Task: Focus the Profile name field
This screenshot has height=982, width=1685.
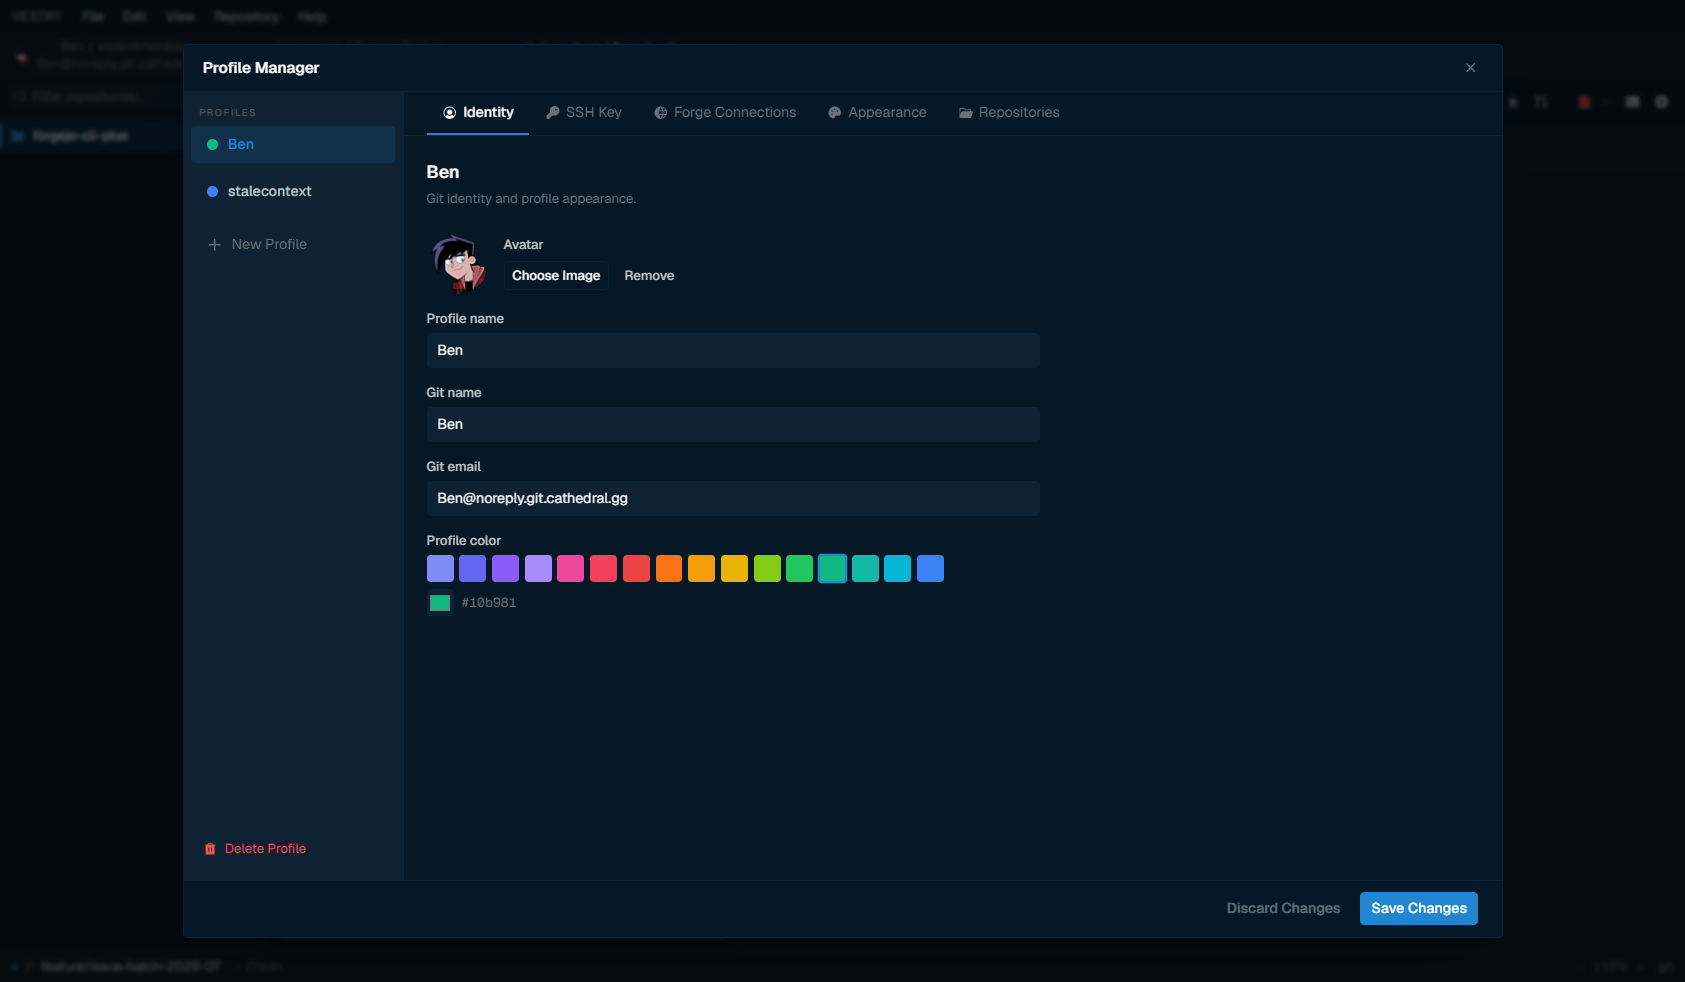Action: (733, 351)
